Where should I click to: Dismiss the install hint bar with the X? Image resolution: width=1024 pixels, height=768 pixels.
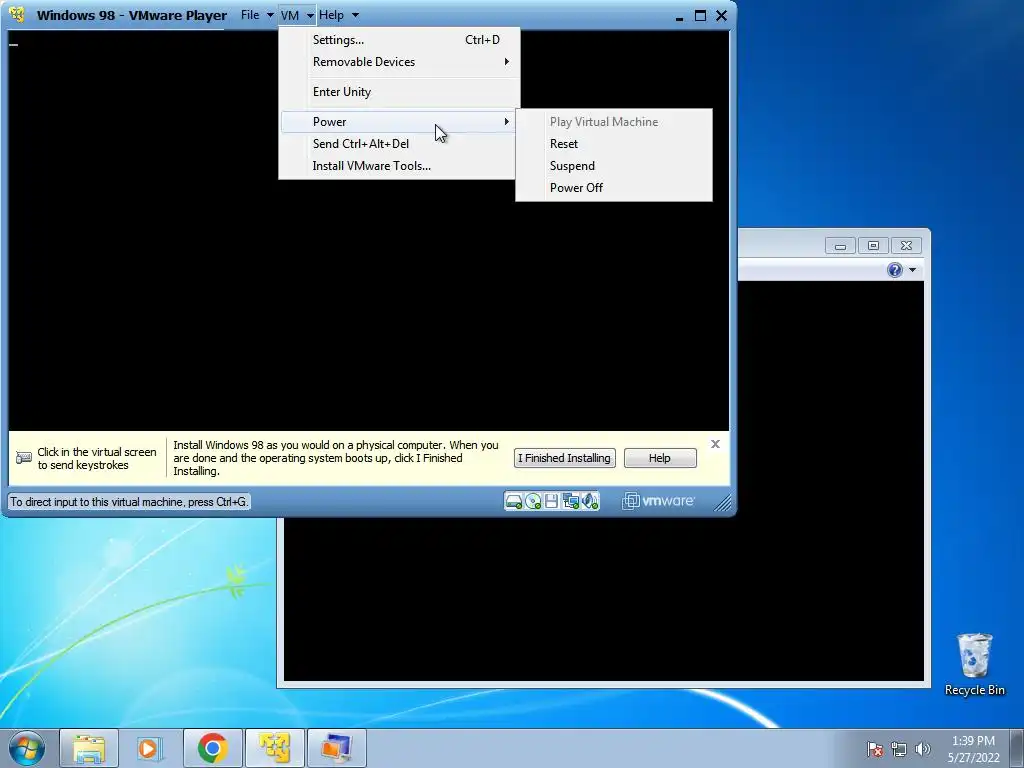(x=715, y=444)
